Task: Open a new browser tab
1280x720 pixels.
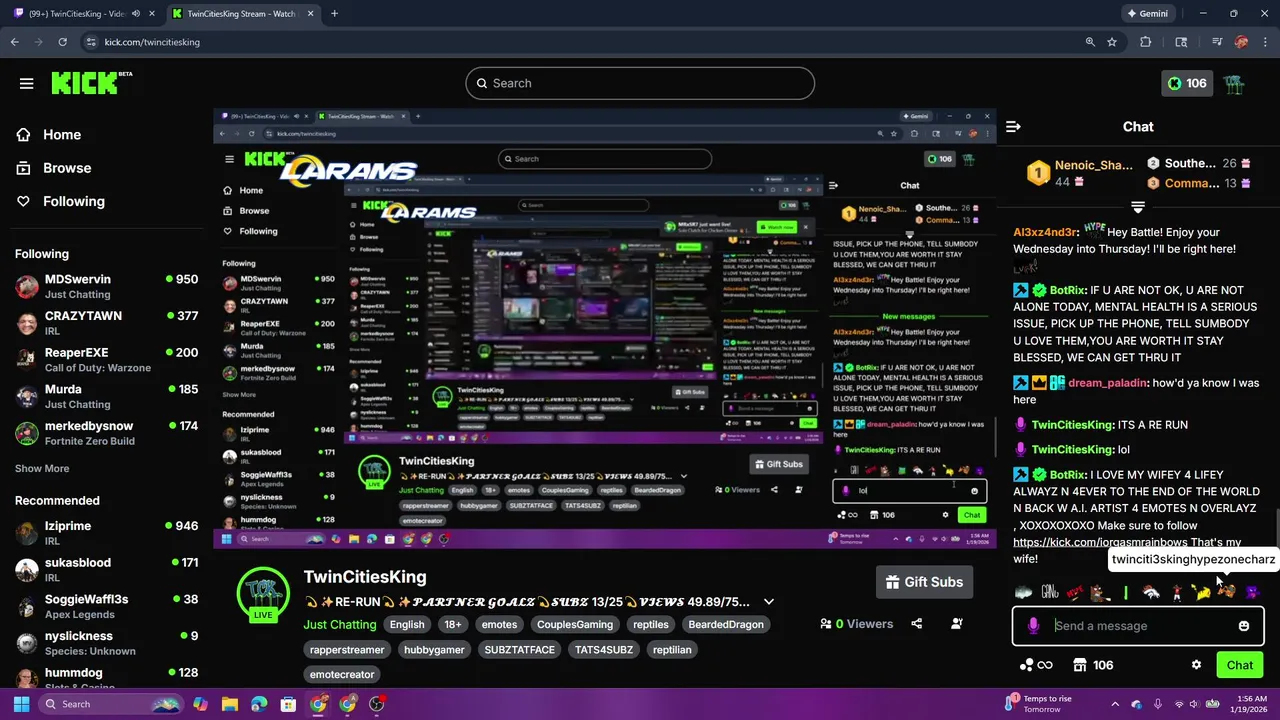Action: coord(334,14)
